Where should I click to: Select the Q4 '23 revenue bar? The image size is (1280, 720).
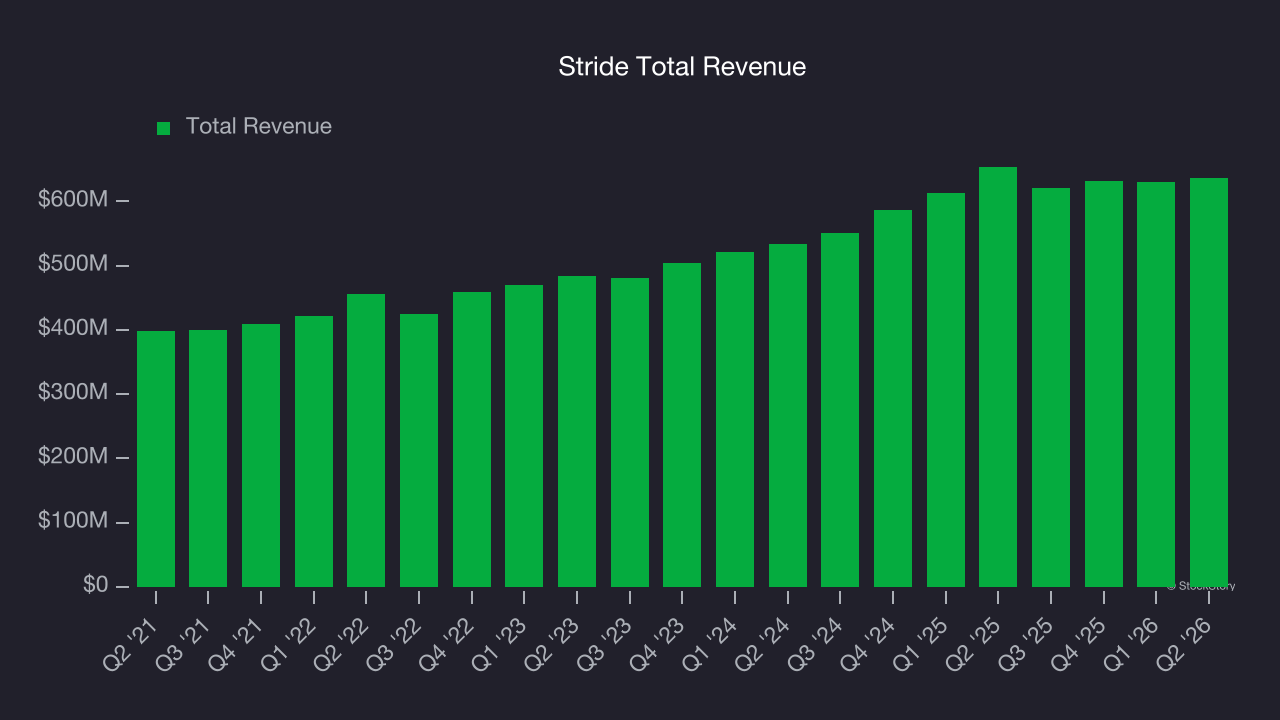point(682,425)
